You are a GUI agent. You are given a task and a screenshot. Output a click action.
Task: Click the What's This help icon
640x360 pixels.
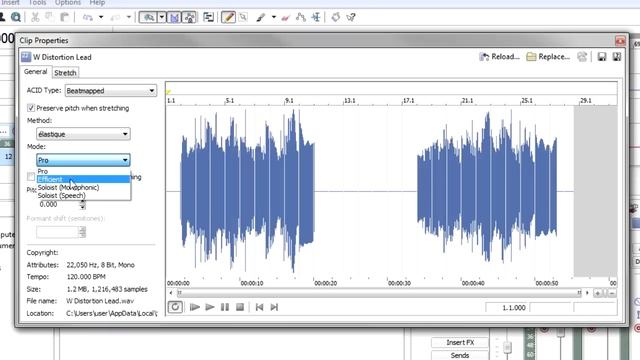tap(351, 17)
